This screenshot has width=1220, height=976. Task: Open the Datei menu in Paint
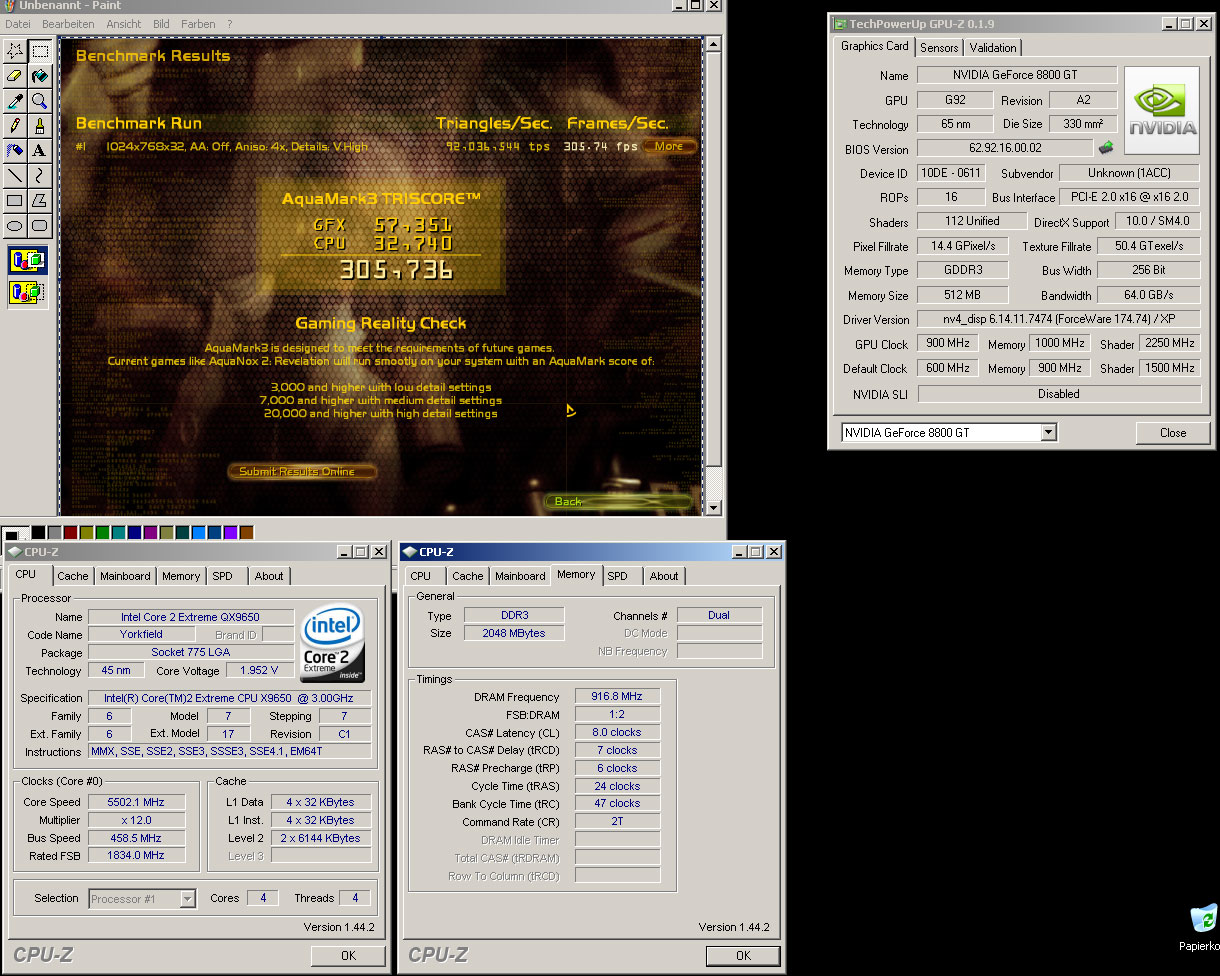(x=18, y=23)
